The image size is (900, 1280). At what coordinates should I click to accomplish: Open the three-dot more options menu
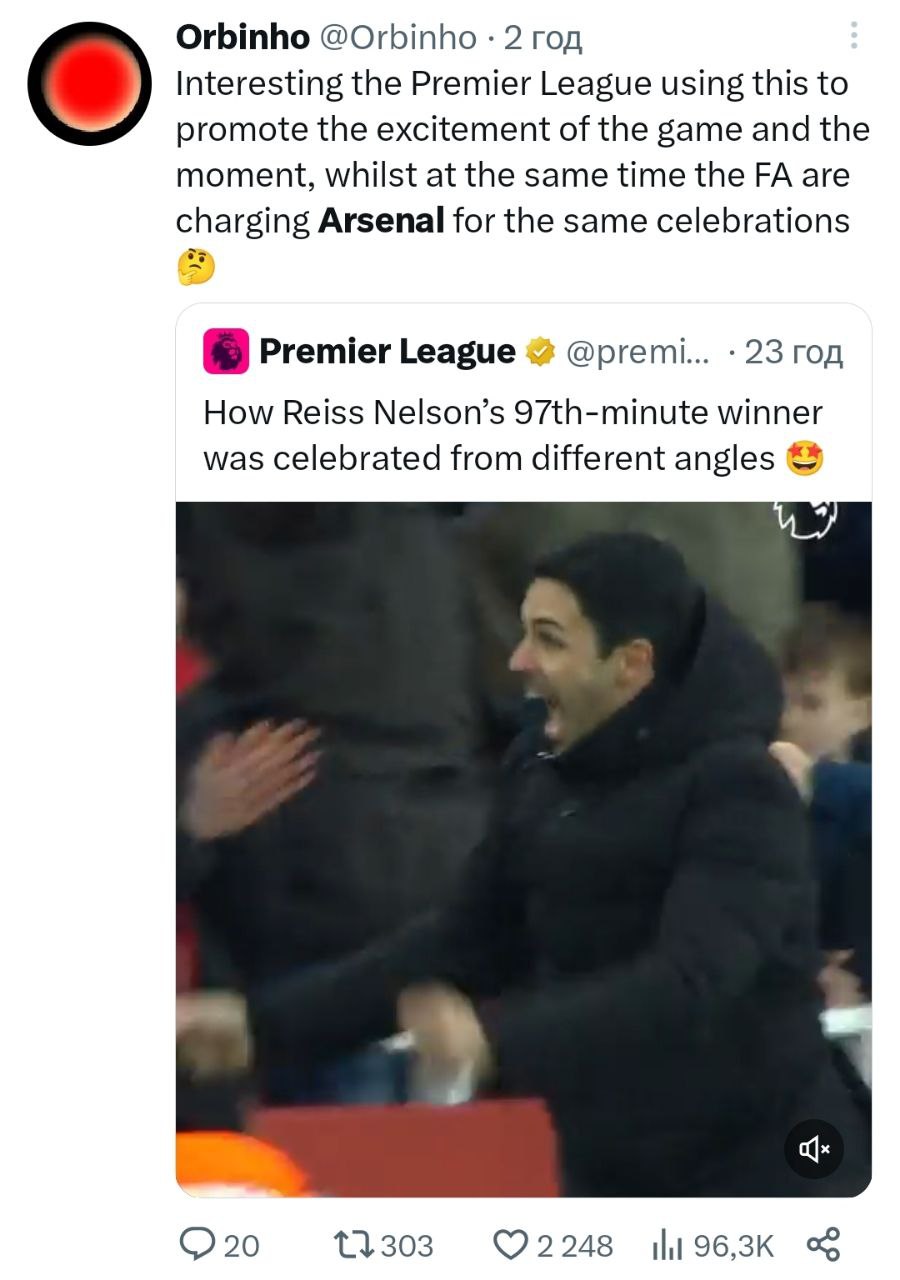[x=853, y=36]
